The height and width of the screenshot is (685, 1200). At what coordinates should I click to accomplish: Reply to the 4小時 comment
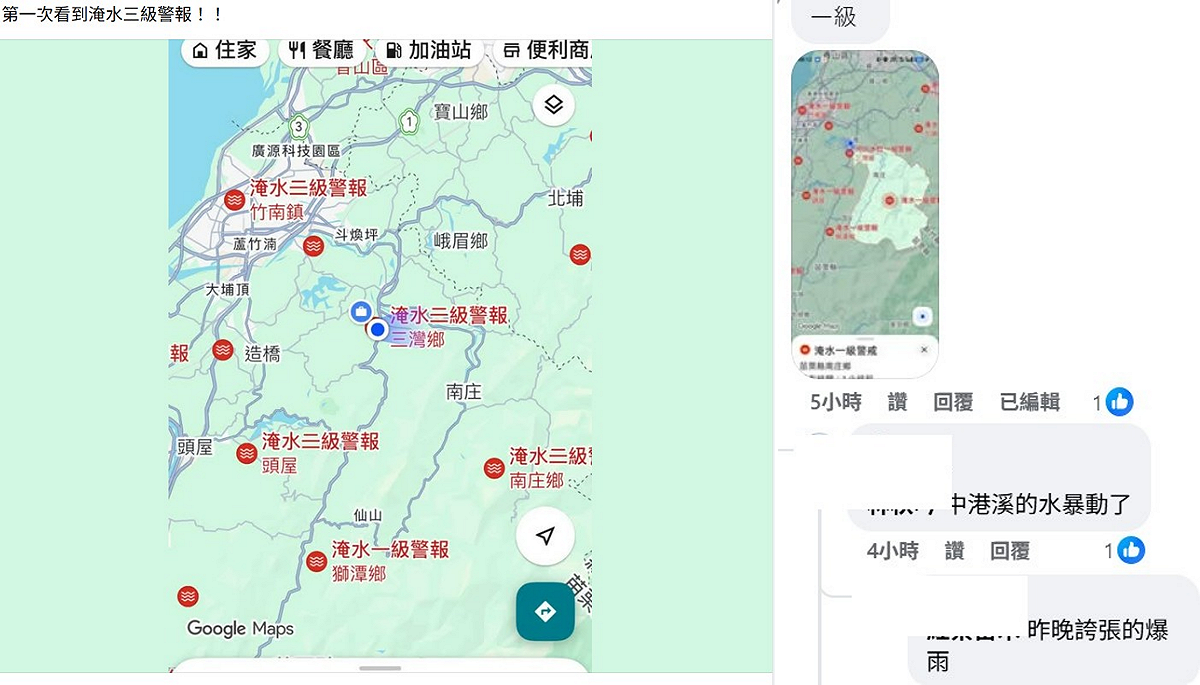coord(1010,550)
